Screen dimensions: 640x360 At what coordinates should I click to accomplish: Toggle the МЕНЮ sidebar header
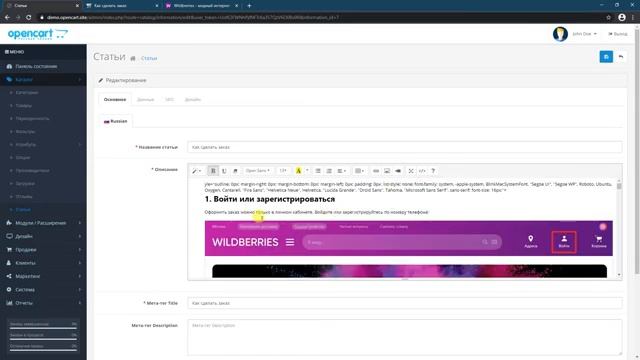click(14, 52)
